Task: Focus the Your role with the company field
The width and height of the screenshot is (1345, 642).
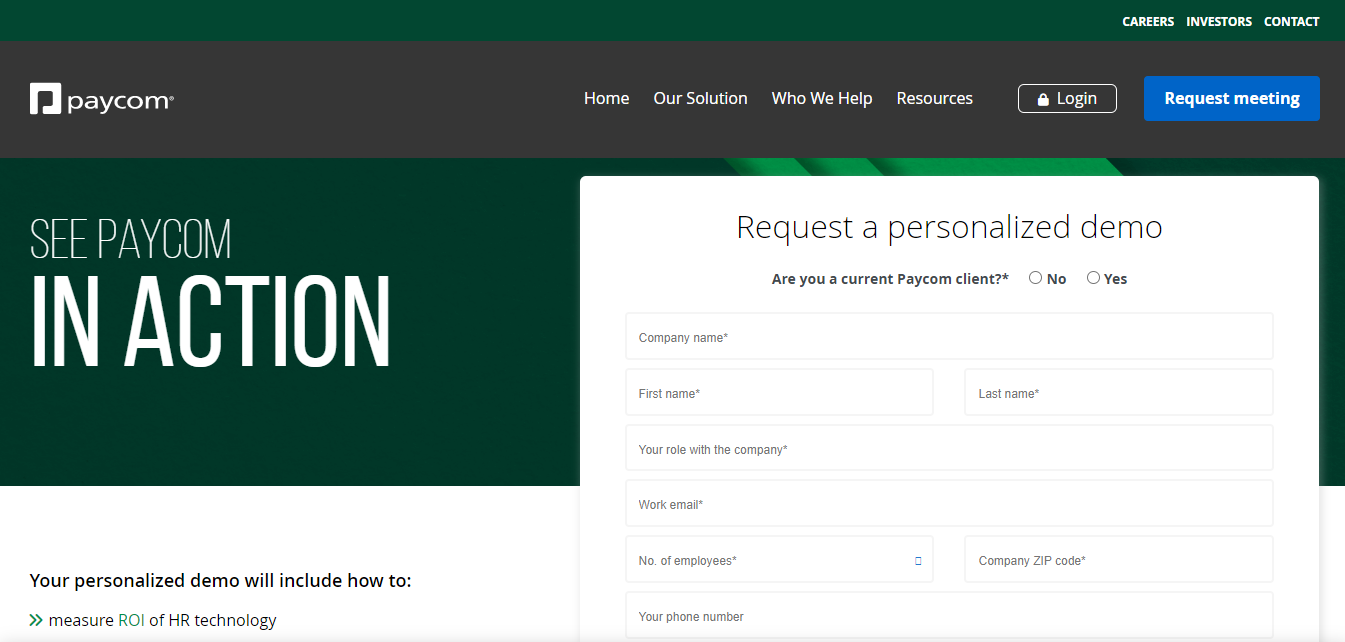Action: pyautogui.click(x=949, y=449)
